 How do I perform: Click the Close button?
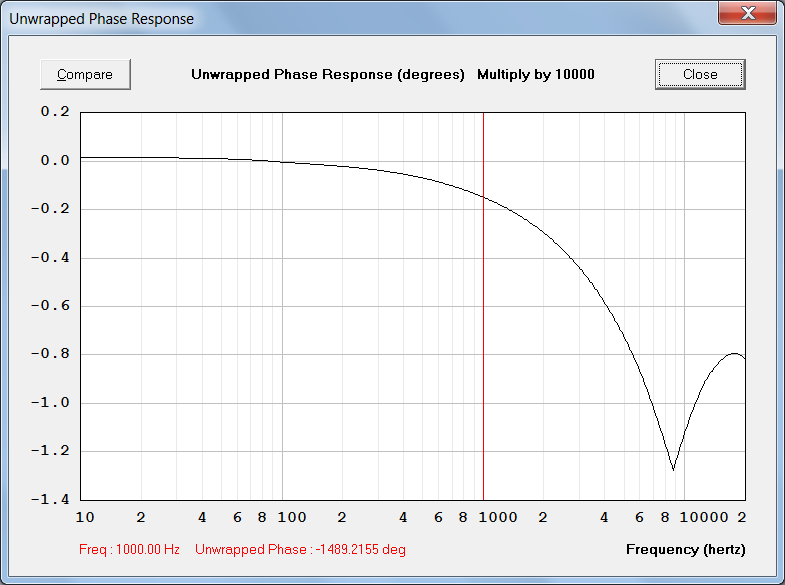coord(700,75)
